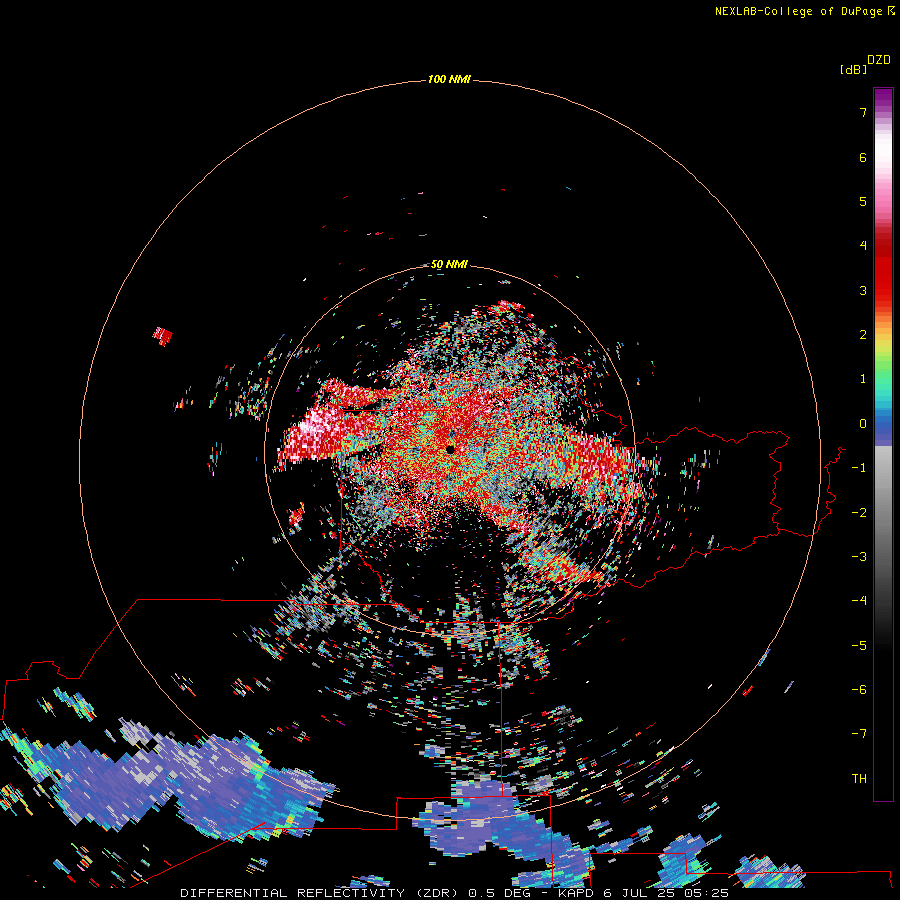Click the scale label 5
The height and width of the screenshot is (900, 900).
coord(863,201)
